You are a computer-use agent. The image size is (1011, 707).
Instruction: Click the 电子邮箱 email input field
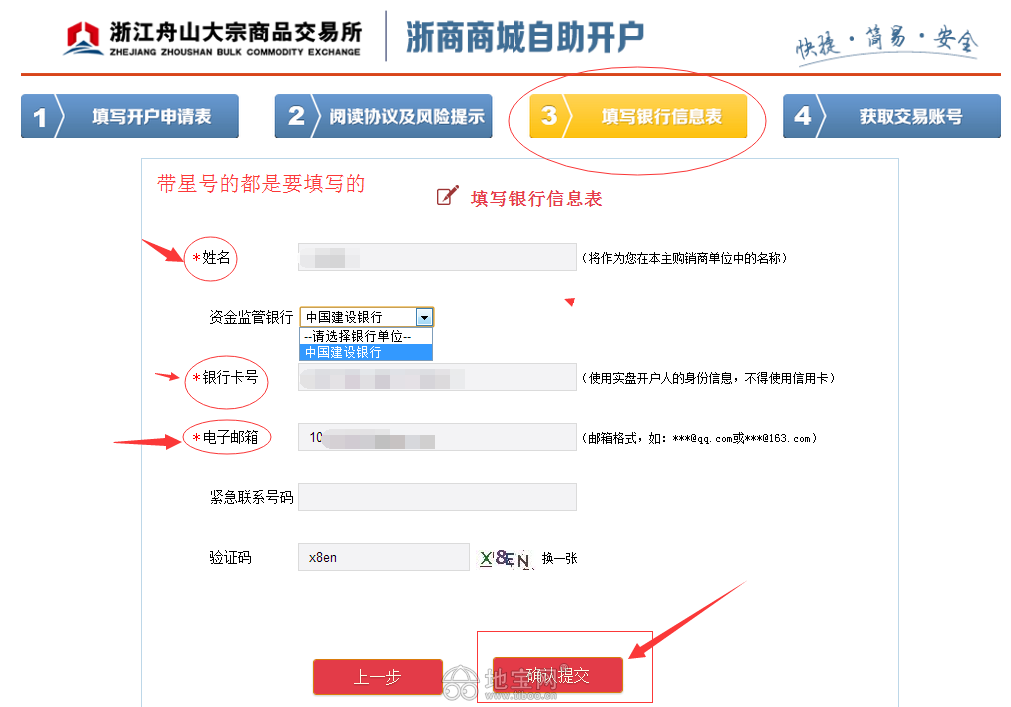437,437
